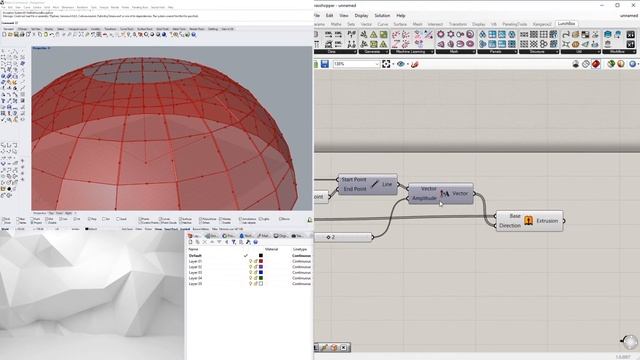Click the Delete layer icon in Layers panel
The width and height of the screenshot is (640, 360).
tap(205, 242)
